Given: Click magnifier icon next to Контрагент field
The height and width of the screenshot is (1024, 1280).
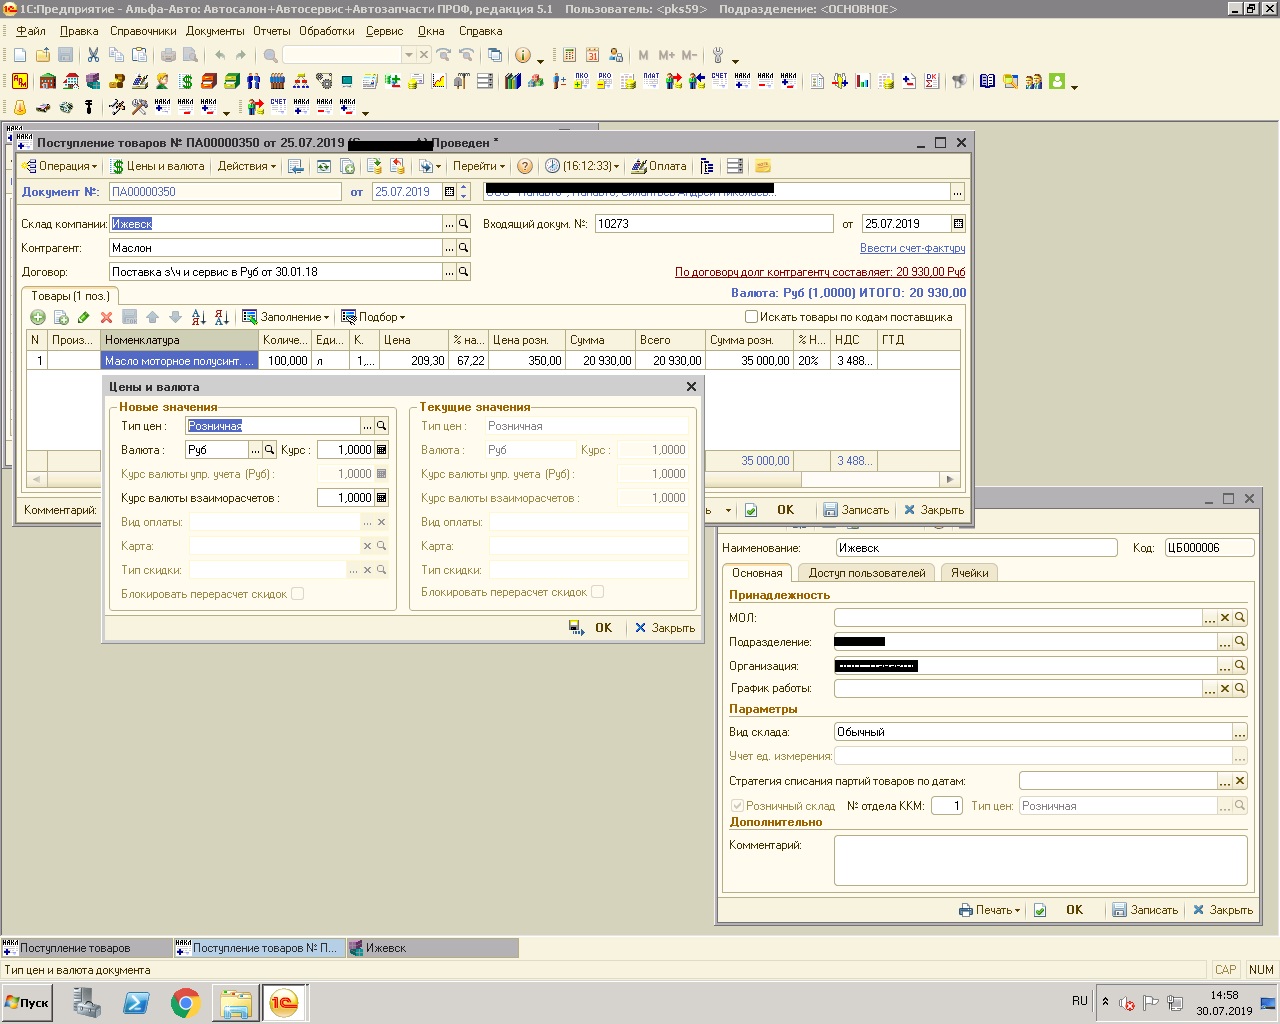Looking at the screenshot, I should pyautogui.click(x=464, y=248).
